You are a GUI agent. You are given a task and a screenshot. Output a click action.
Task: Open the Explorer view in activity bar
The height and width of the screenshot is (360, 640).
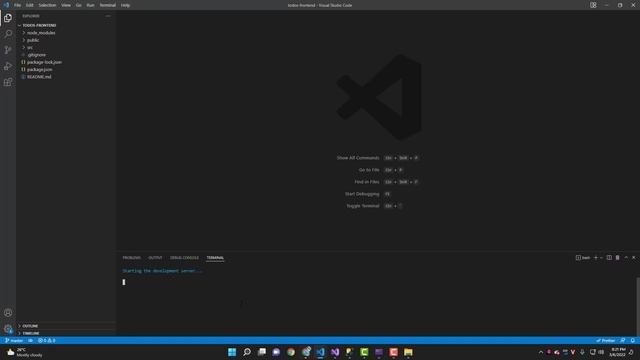(x=8, y=18)
